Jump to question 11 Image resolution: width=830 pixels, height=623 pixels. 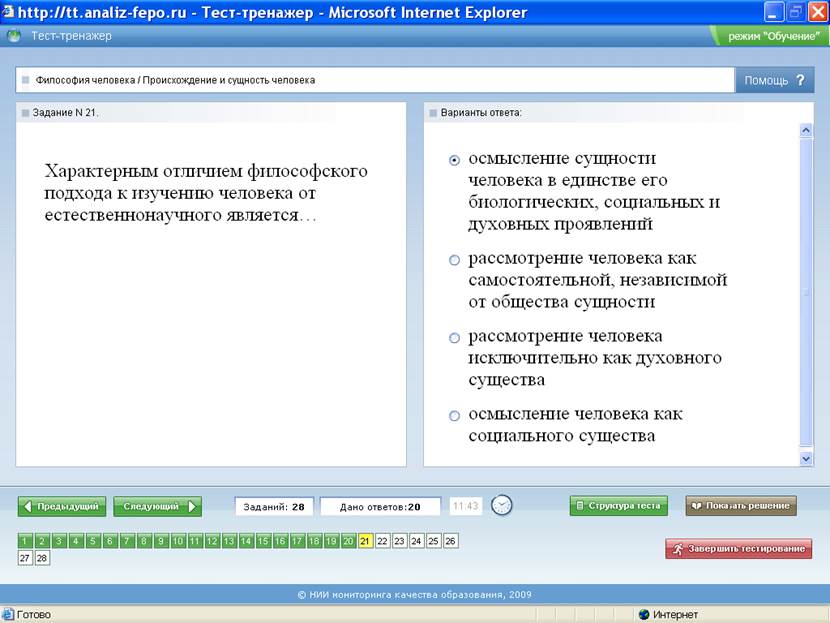pyautogui.click(x=195, y=541)
